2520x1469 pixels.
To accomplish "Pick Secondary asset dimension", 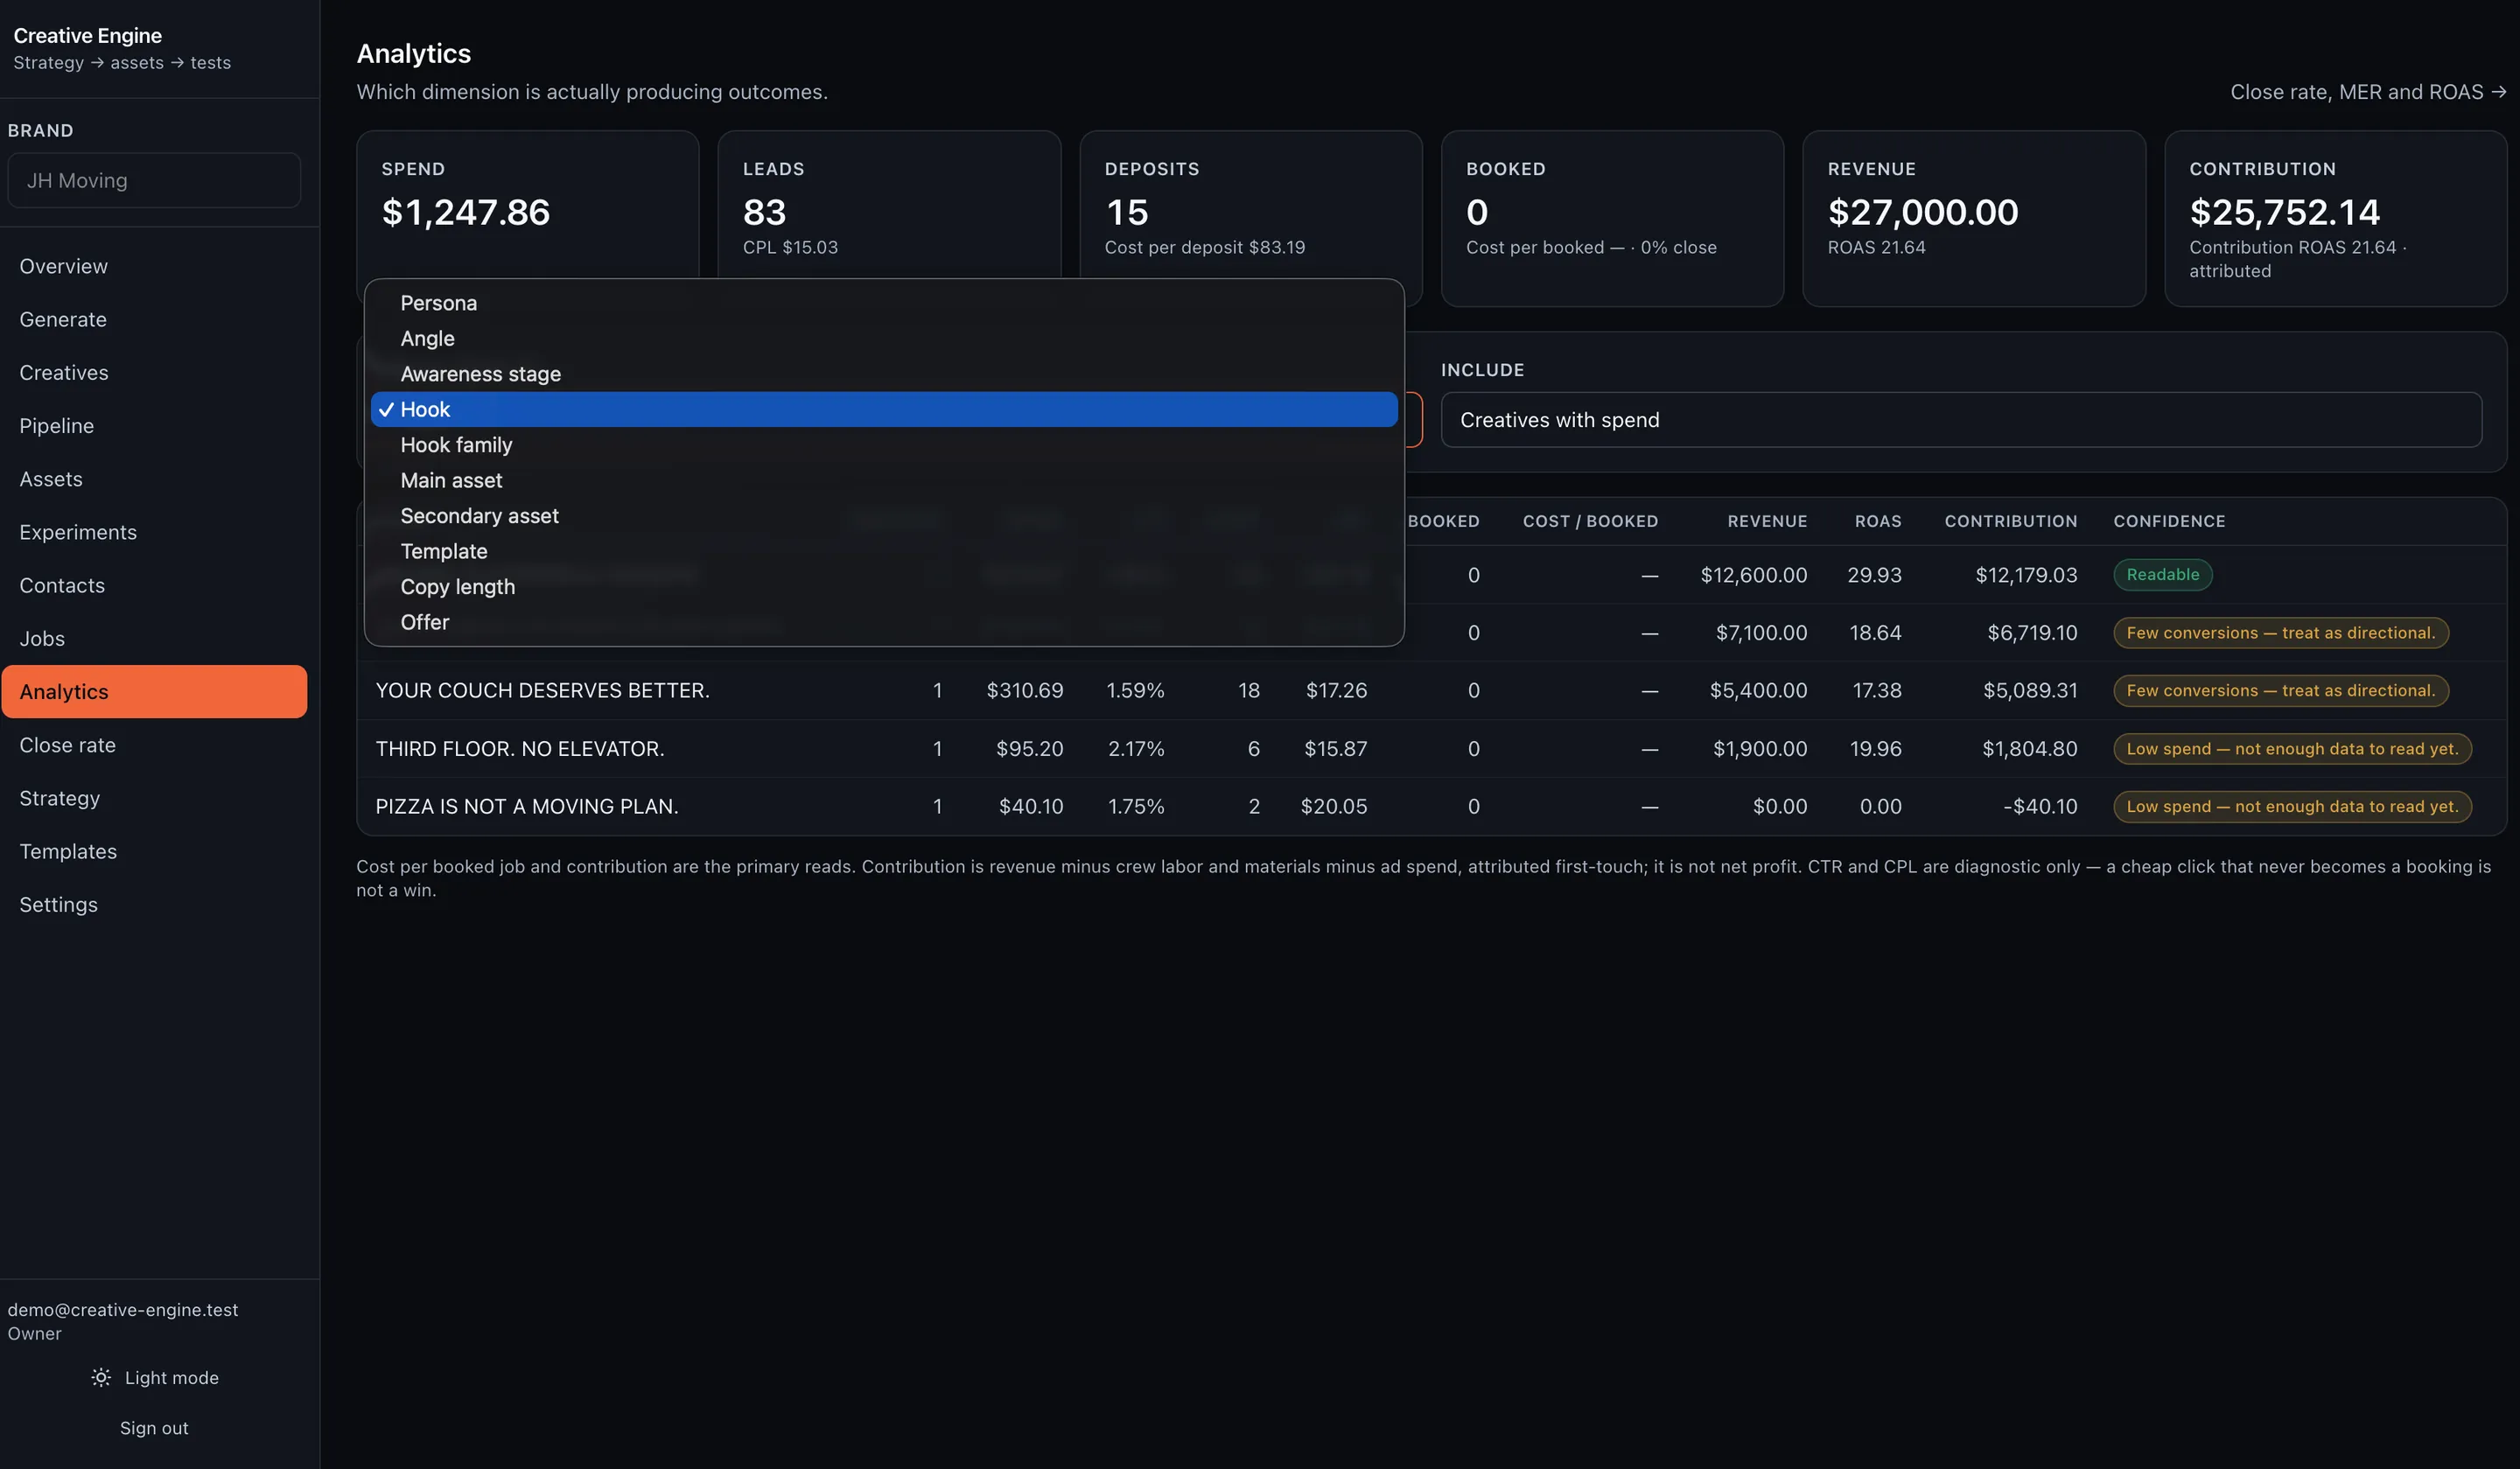I will coord(884,516).
